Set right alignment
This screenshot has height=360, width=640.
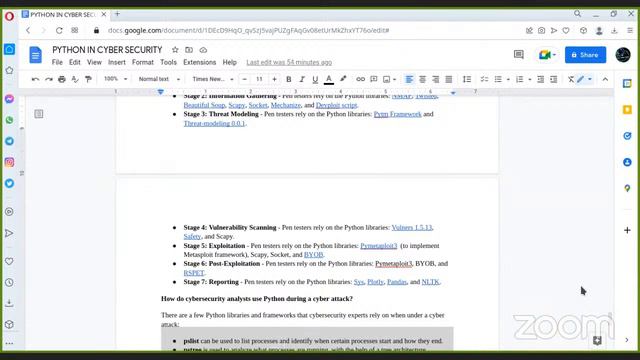click(436, 79)
